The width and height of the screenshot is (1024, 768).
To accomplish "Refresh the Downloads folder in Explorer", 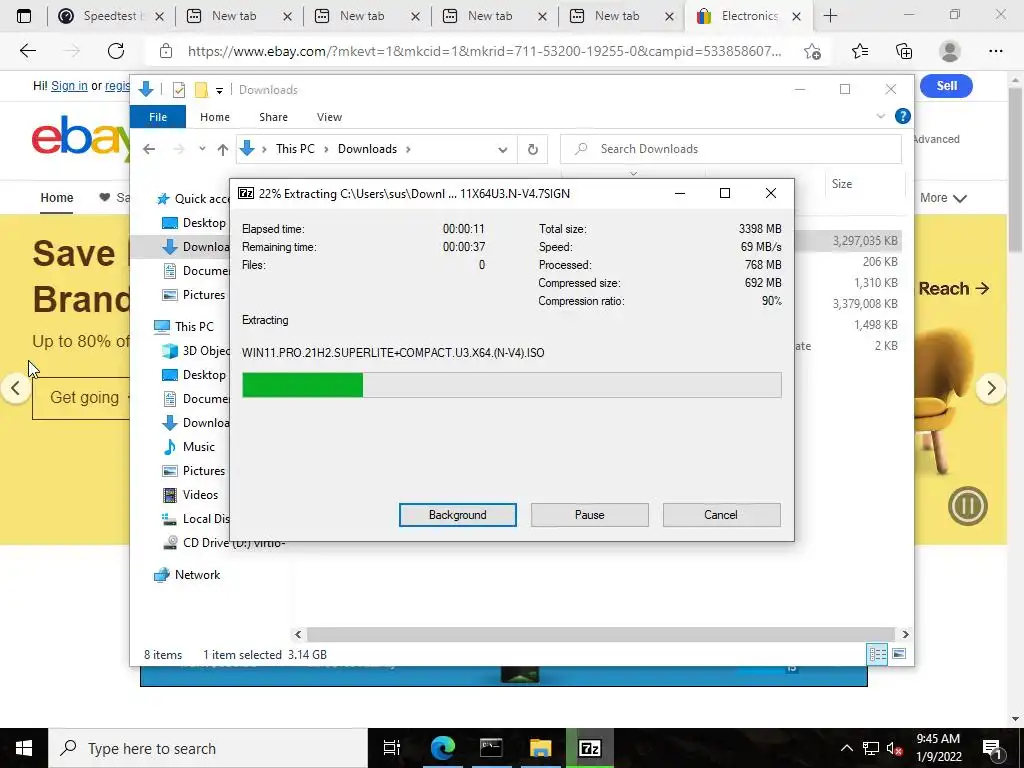I will (x=533, y=150).
